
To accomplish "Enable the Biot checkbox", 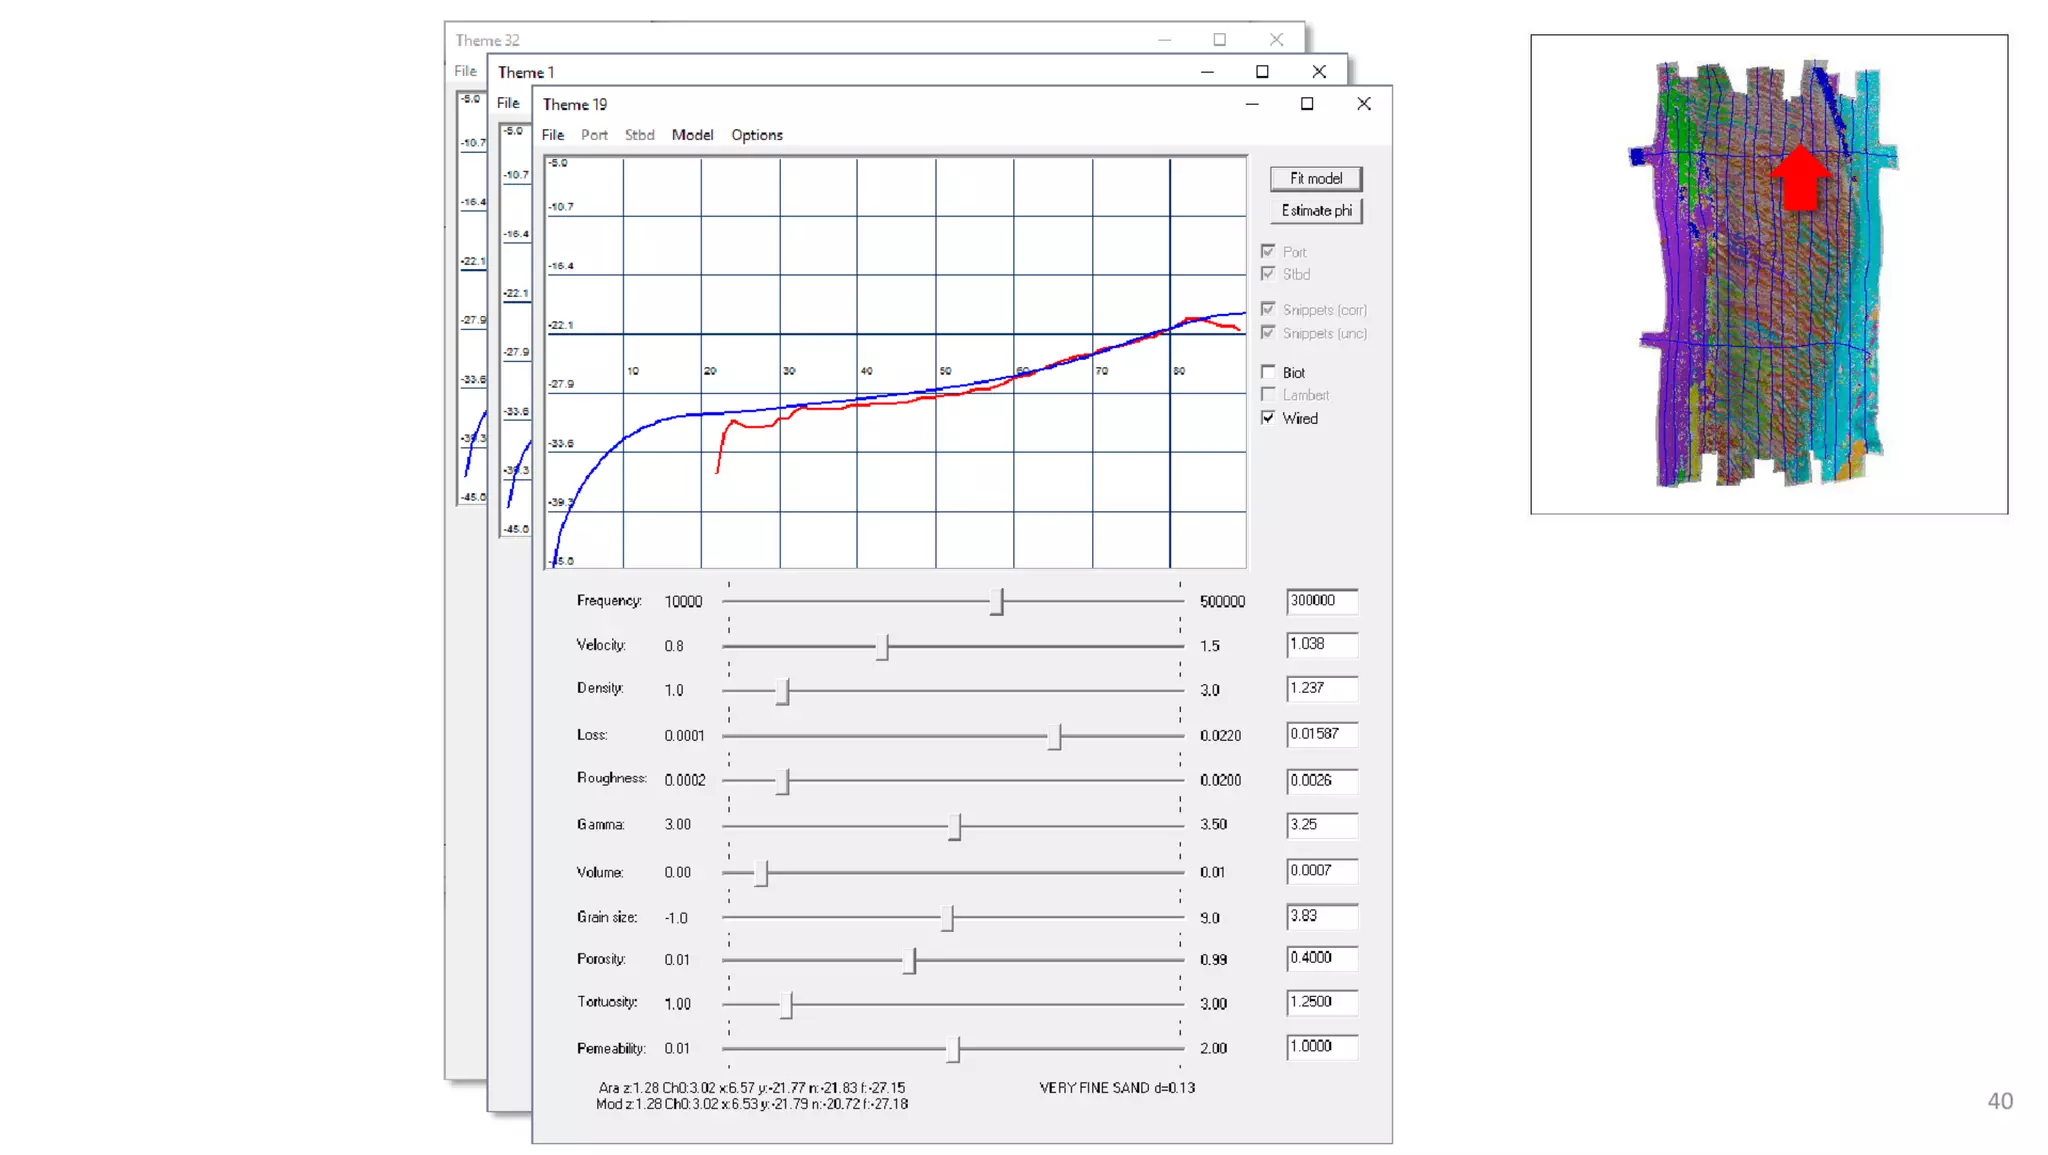I will pos(1268,372).
